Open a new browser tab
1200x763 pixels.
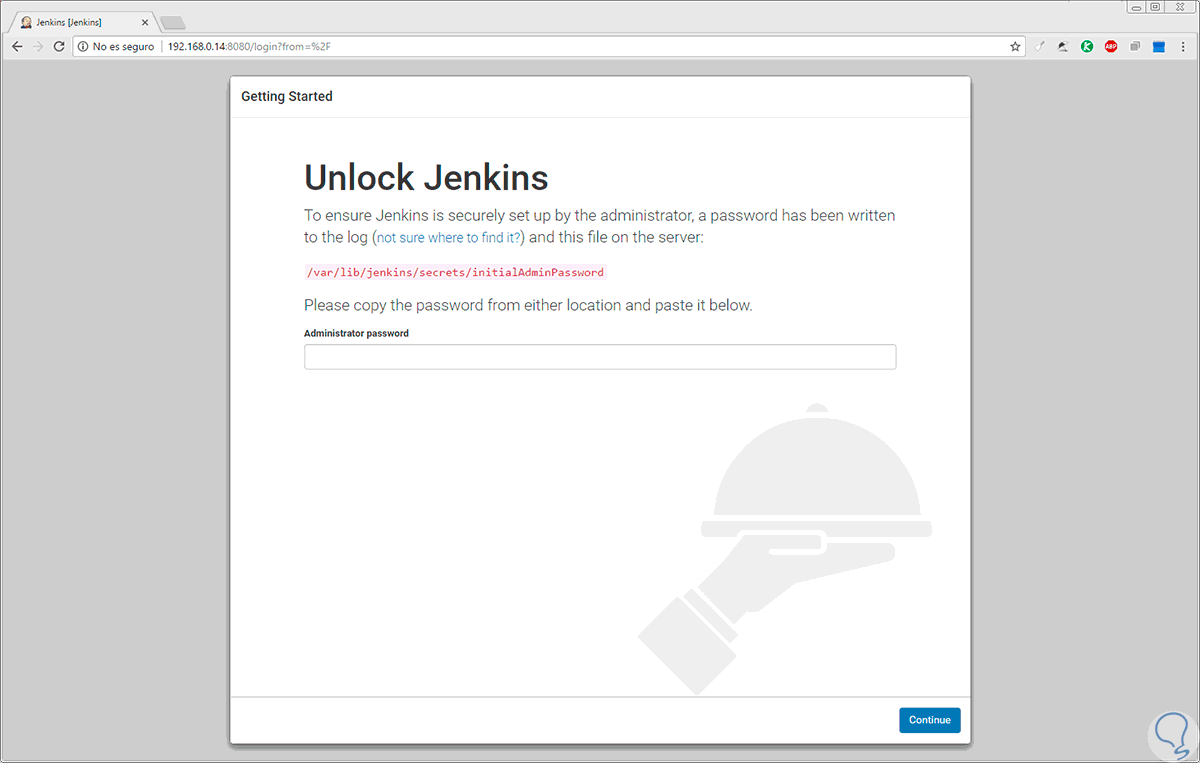coord(173,22)
